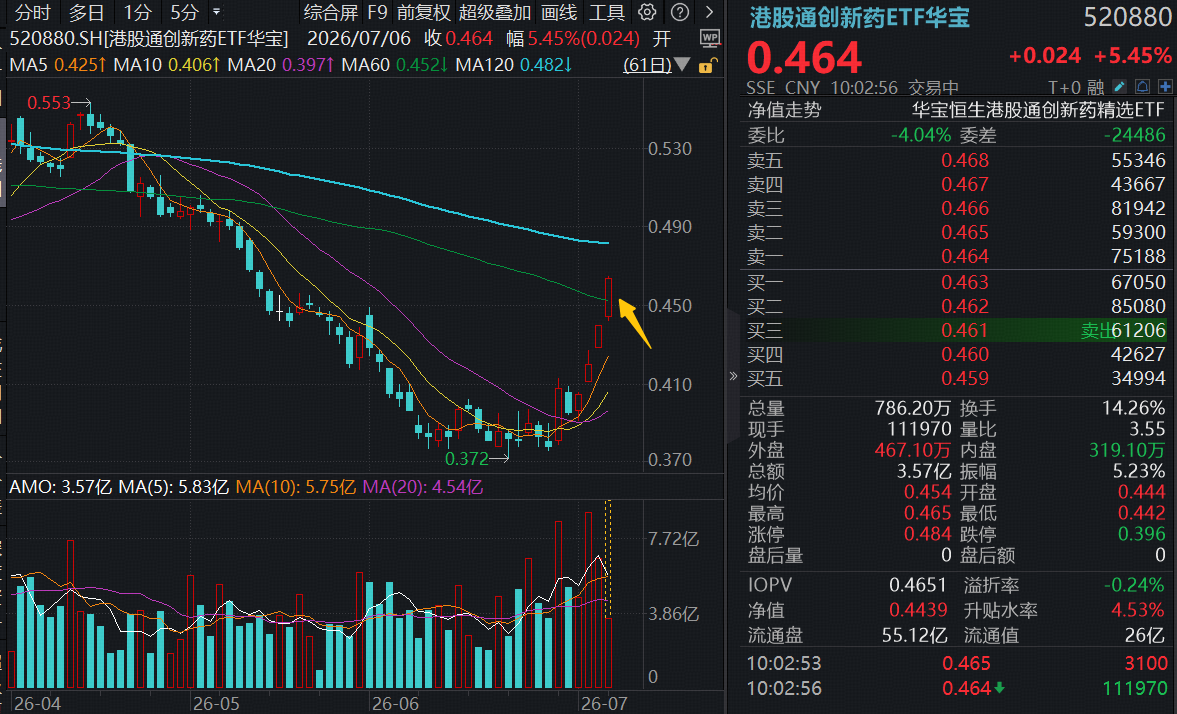1177x714 pixels.
Task: Click the MA20 0.397 indicator label
Action: pyautogui.click(x=281, y=65)
